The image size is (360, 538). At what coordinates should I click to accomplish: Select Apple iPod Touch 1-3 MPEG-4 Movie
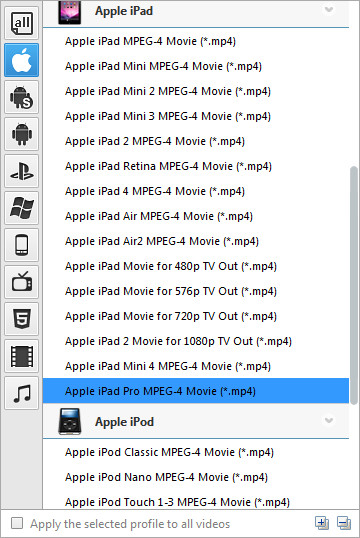pos(196,502)
